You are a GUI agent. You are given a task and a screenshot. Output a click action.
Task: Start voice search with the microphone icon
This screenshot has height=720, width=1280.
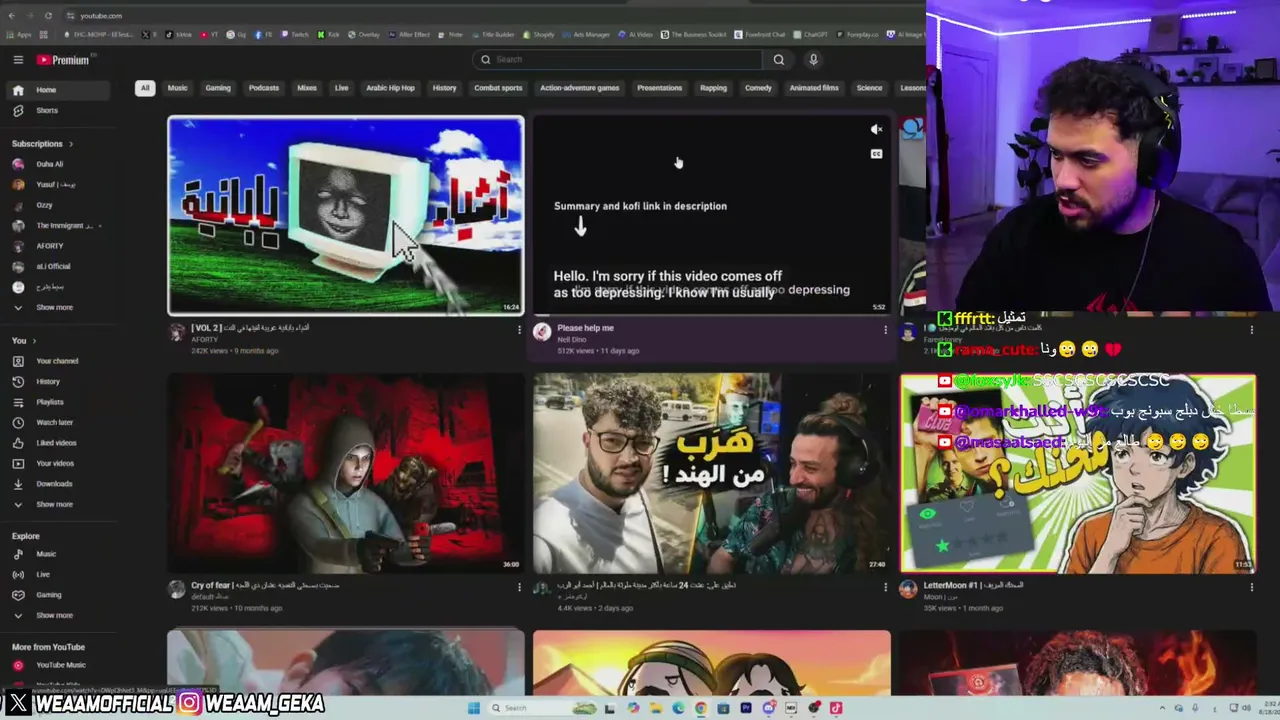tap(813, 60)
